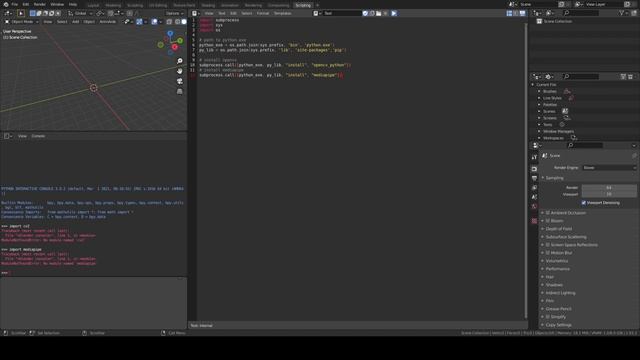Screen dimensions: 640x360
Task: Toggle viewport gizmos button
Action: [139, 22]
